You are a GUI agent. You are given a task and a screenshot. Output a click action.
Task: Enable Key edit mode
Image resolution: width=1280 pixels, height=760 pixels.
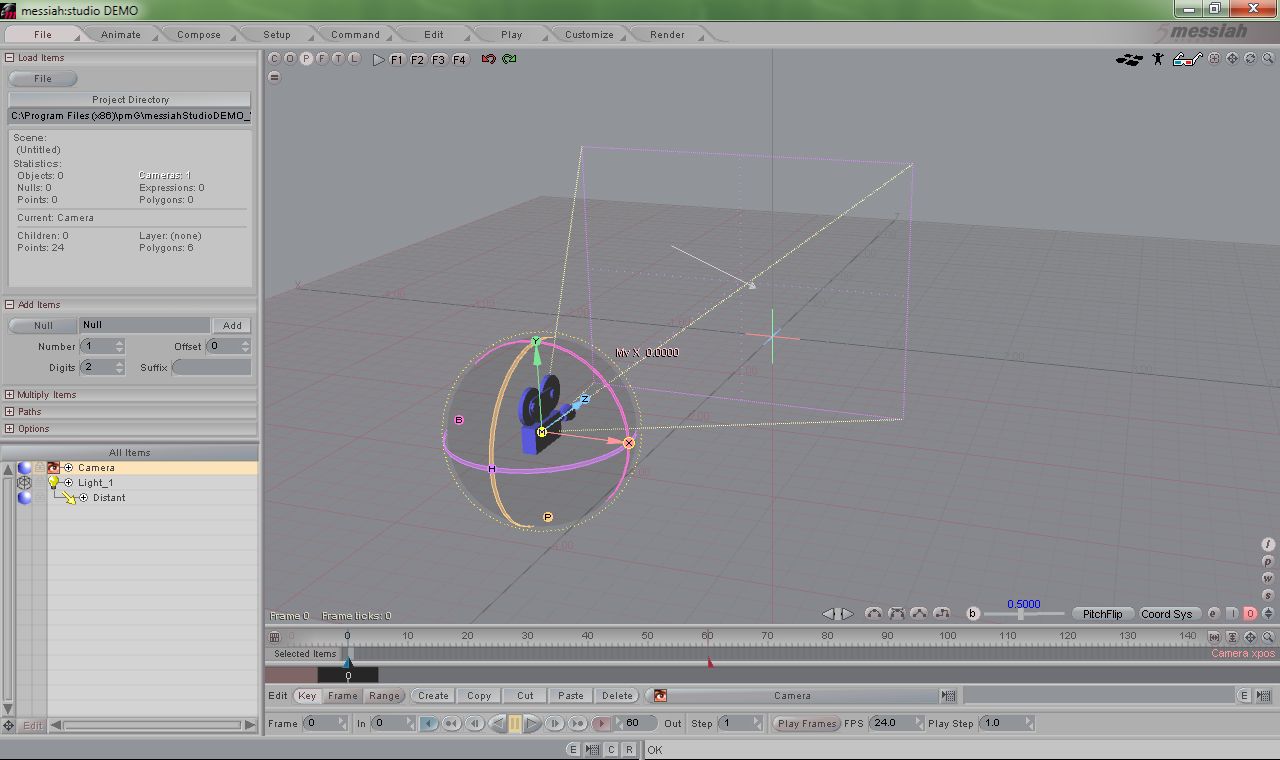pyautogui.click(x=307, y=696)
